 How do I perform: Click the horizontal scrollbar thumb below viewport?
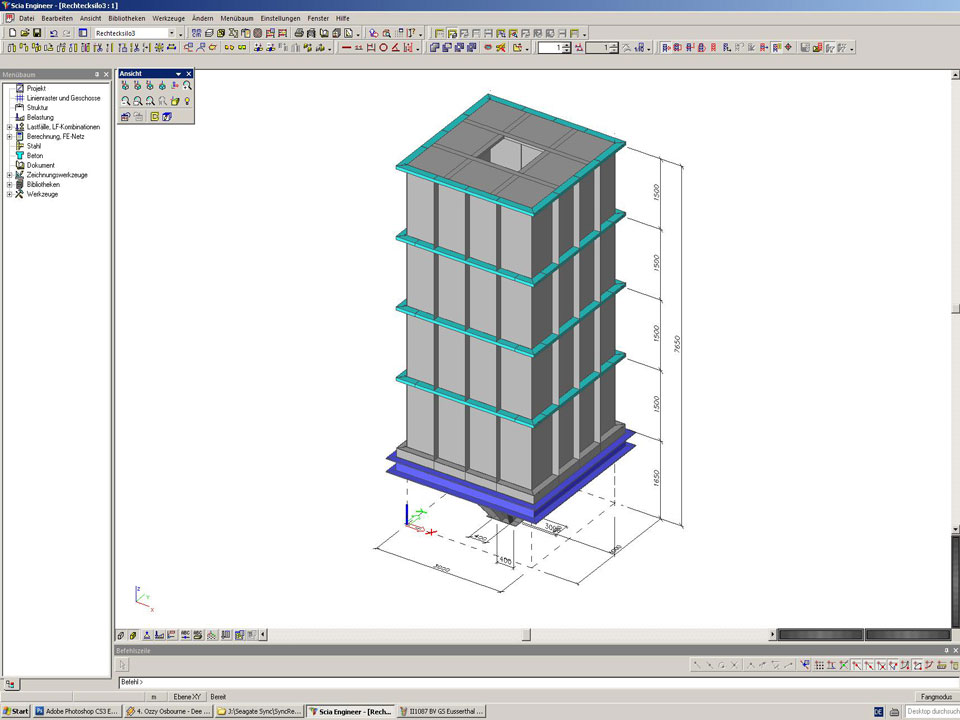(x=527, y=634)
